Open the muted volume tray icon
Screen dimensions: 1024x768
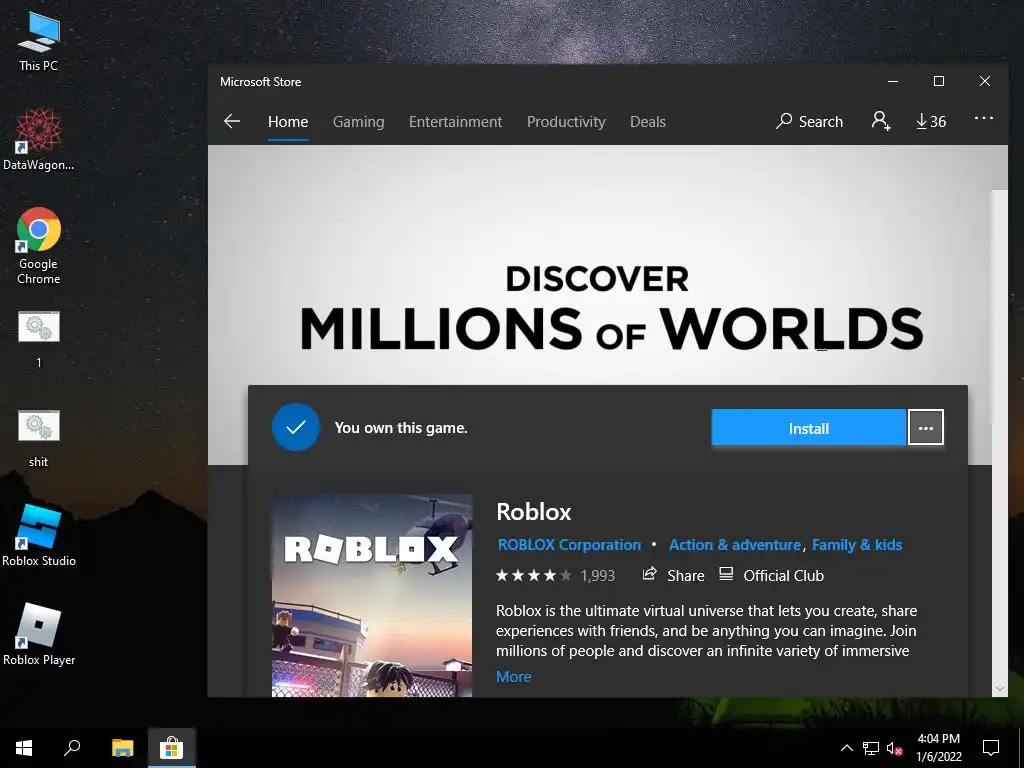point(894,748)
